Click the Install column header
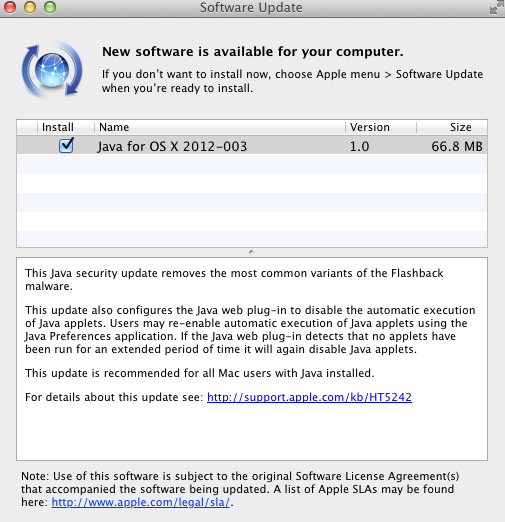 tap(66, 127)
